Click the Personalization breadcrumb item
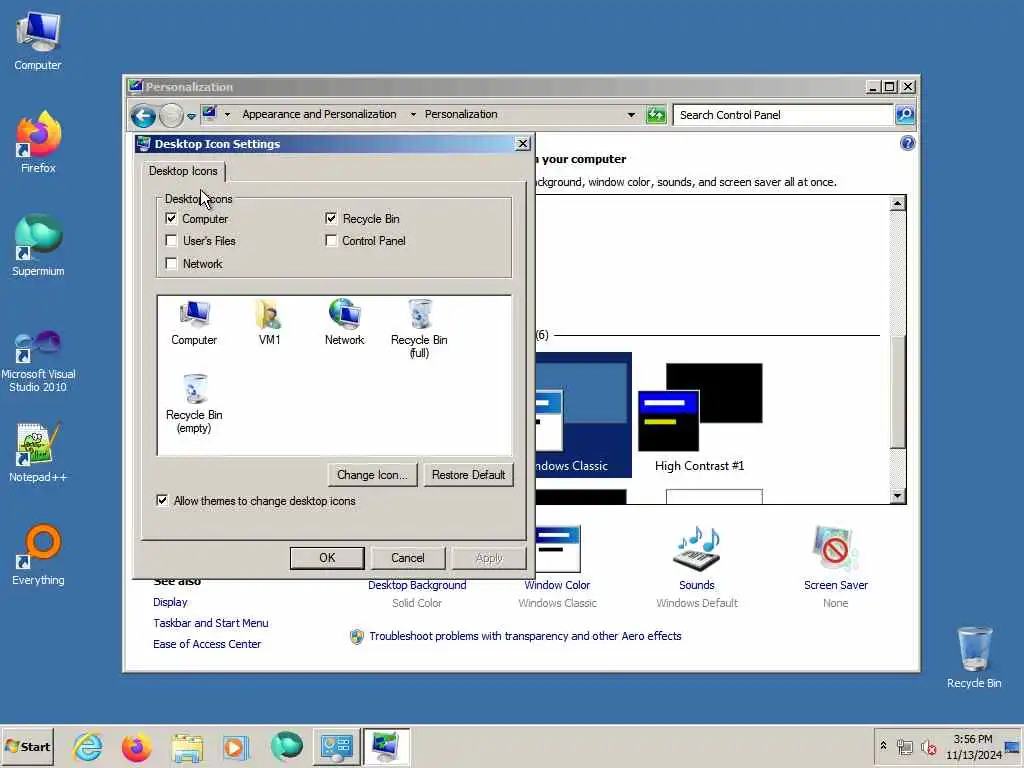Screen dimensions: 1024x768 (x=461, y=114)
